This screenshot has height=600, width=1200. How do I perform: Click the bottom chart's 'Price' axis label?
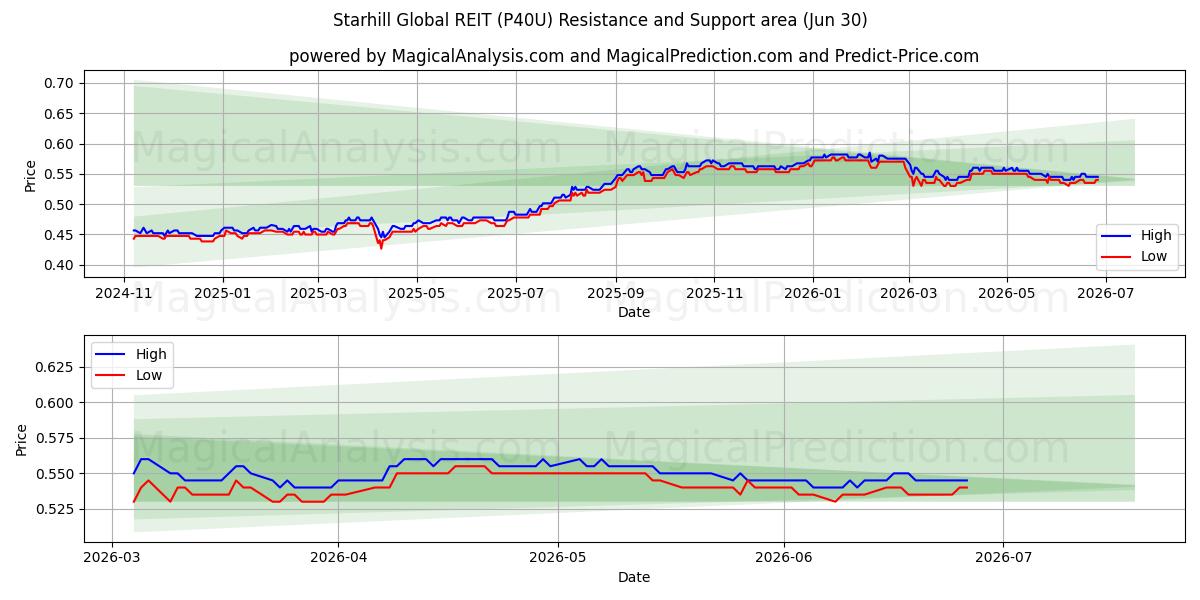22,440
